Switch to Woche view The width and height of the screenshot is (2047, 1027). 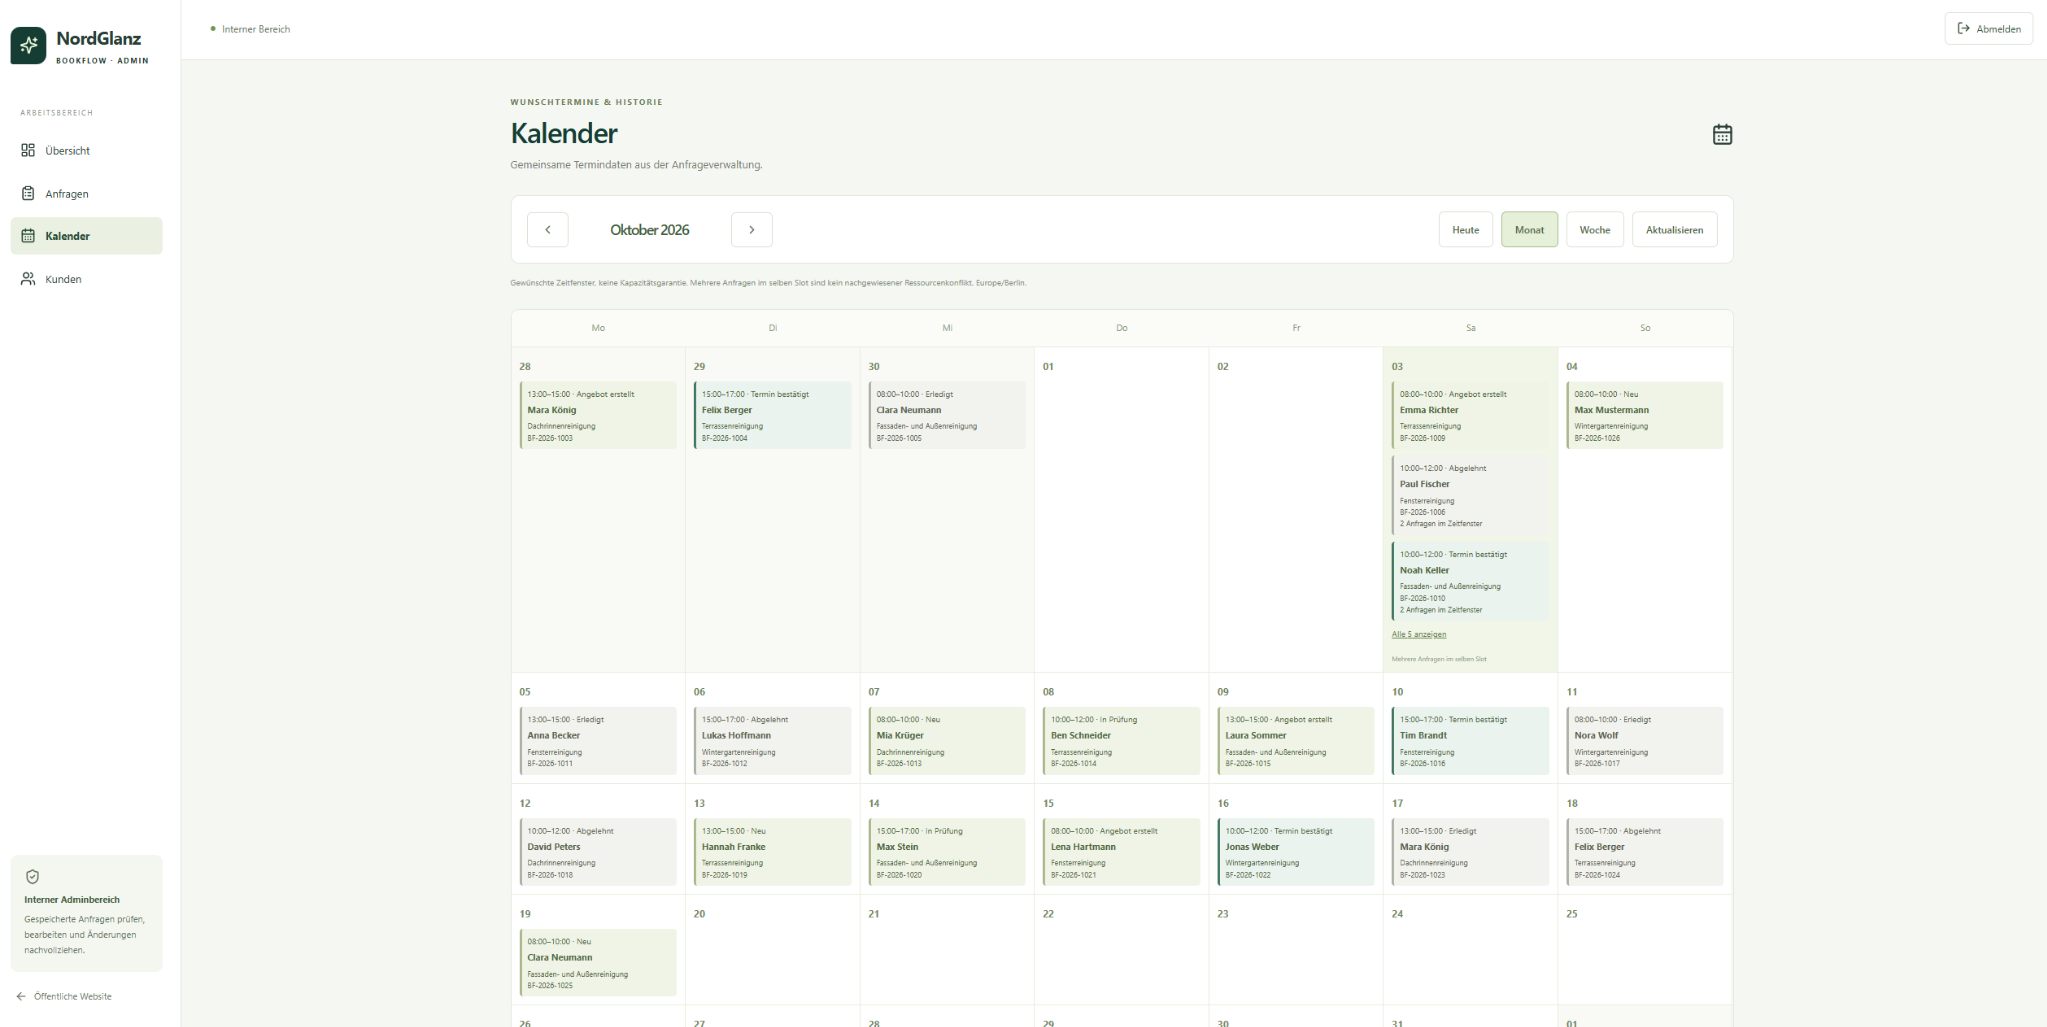(1595, 230)
